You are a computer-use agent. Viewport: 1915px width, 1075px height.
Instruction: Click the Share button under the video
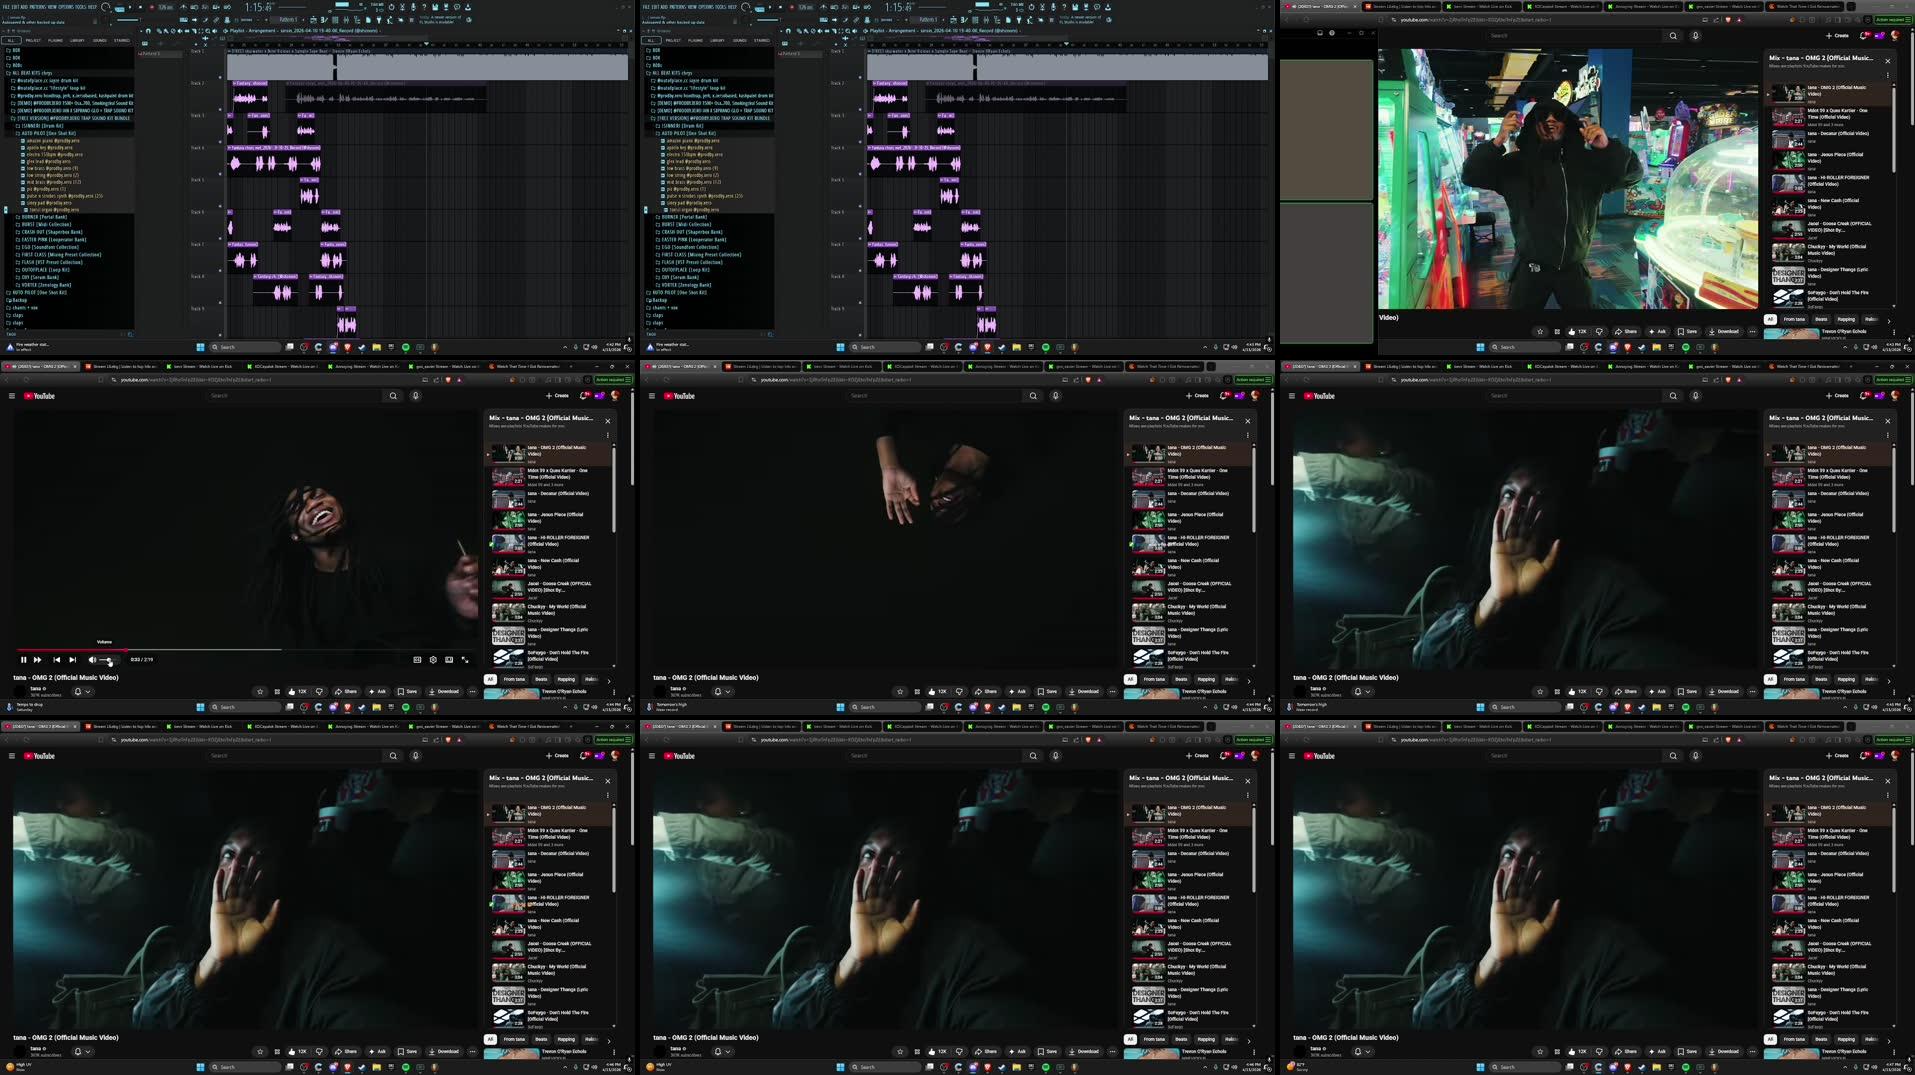point(347,691)
